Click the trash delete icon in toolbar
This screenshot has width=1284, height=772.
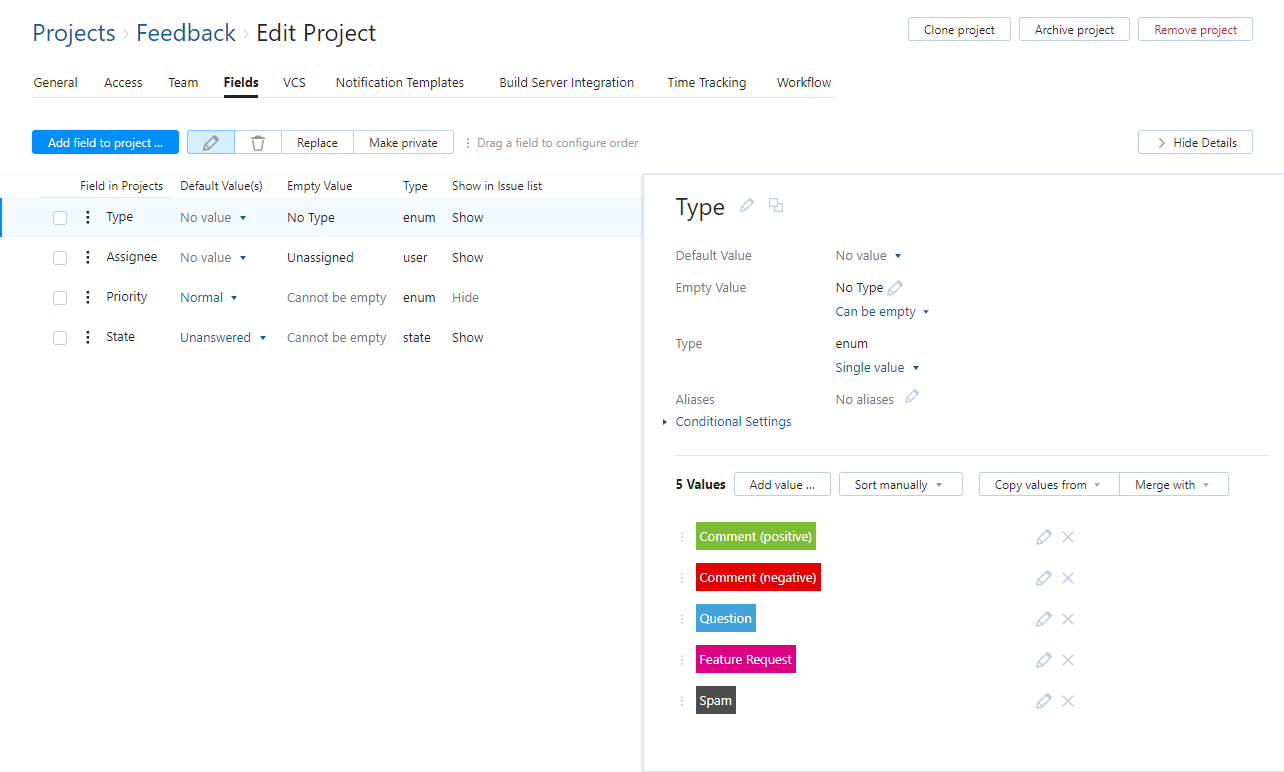tap(258, 143)
